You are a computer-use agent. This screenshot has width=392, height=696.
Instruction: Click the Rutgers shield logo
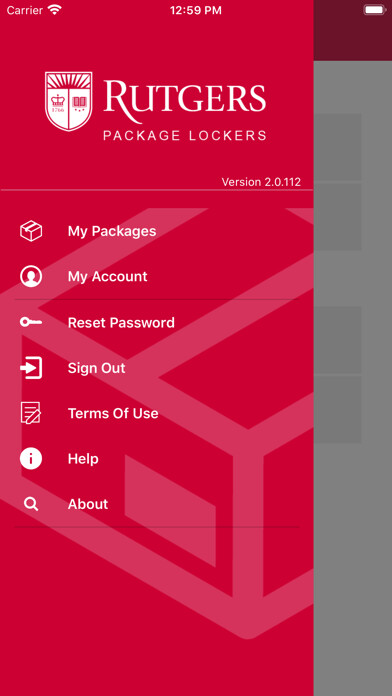[x=69, y=101]
